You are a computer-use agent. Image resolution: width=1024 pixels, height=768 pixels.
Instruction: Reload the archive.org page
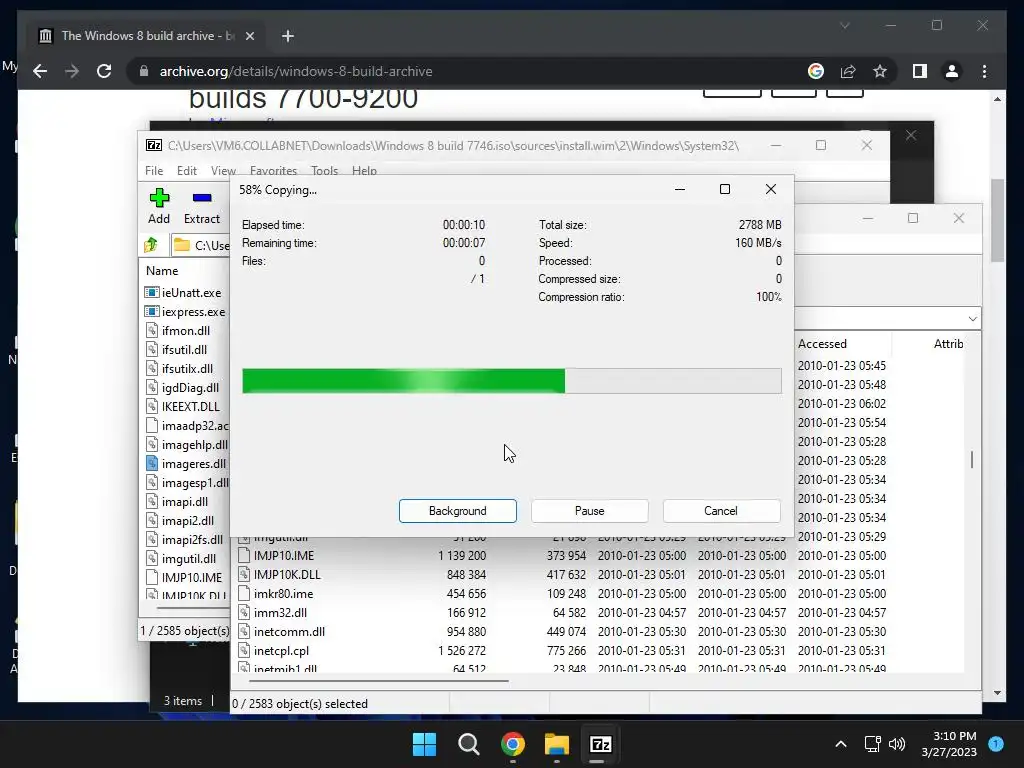coord(104,71)
